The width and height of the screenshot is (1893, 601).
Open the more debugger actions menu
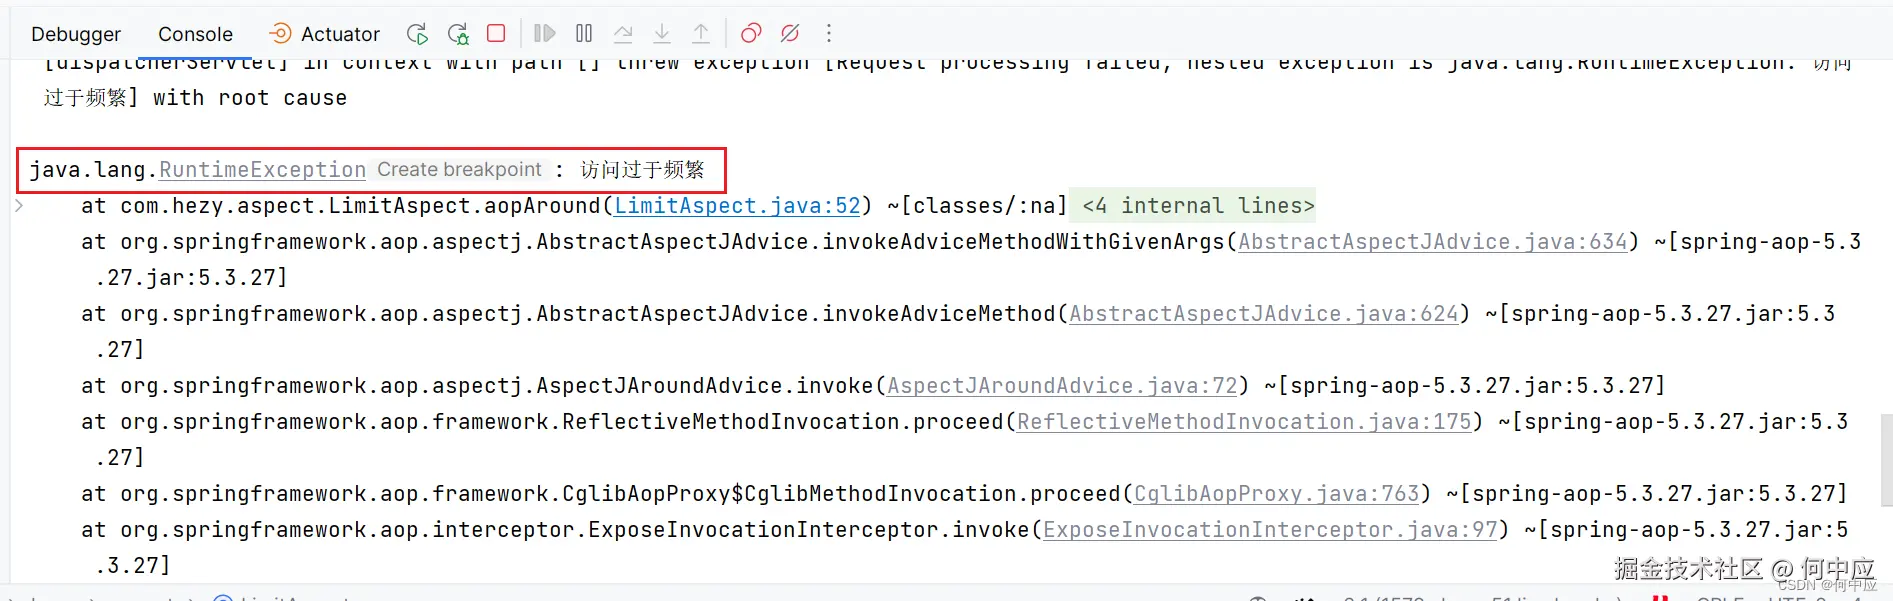point(829,34)
